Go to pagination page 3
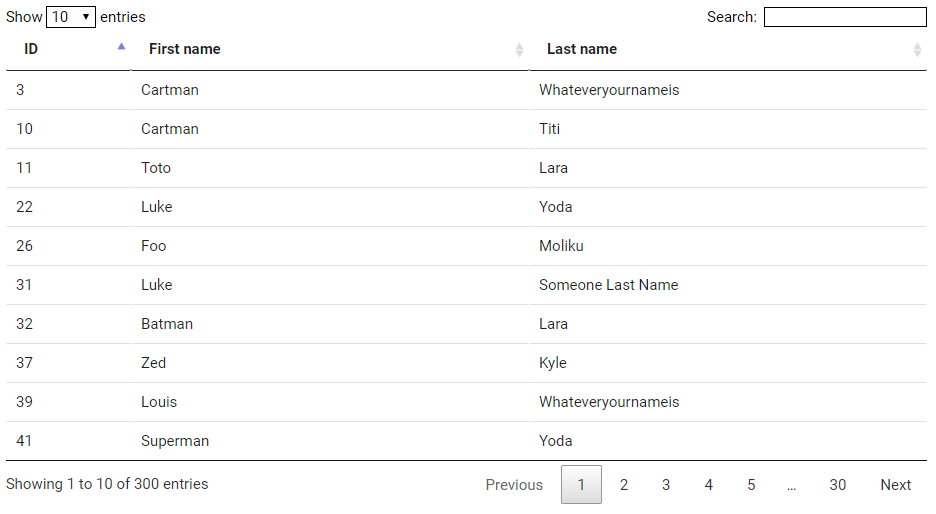 coord(666,485)
